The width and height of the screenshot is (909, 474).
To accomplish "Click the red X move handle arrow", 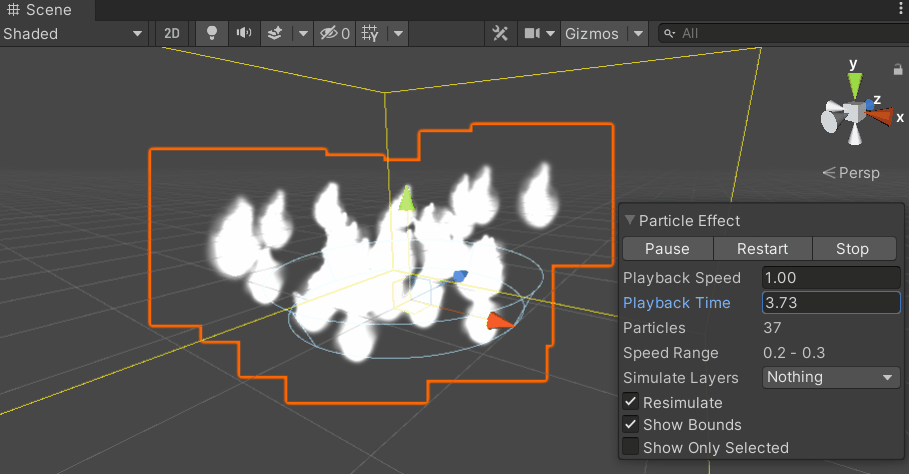I will click(499, 321).
